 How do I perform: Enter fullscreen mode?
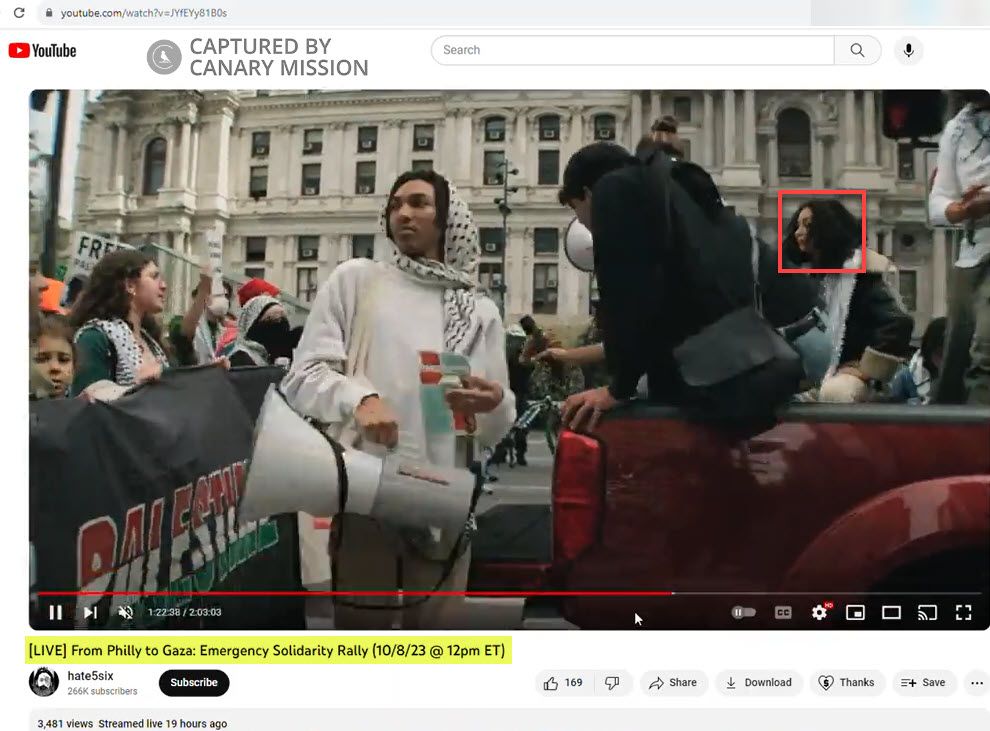click(x=963, y=612)
